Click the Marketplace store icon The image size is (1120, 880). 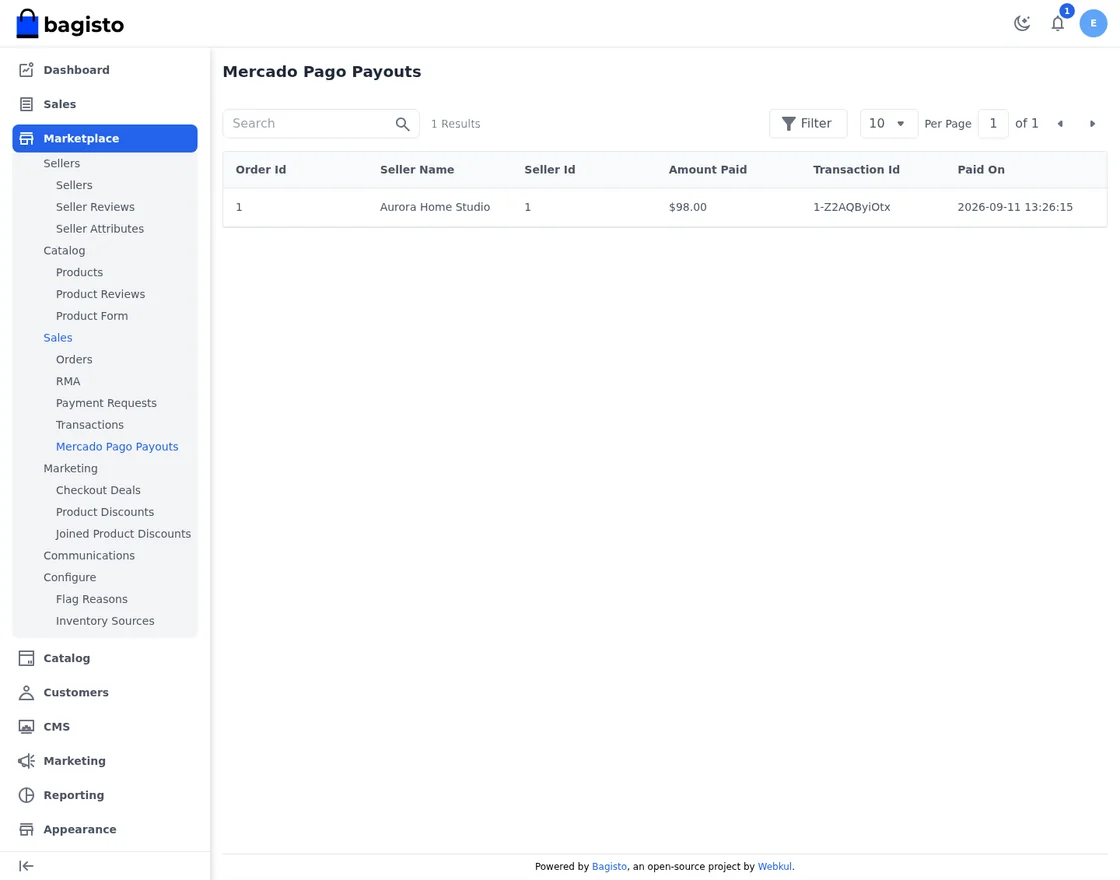(x=26, y=139)
